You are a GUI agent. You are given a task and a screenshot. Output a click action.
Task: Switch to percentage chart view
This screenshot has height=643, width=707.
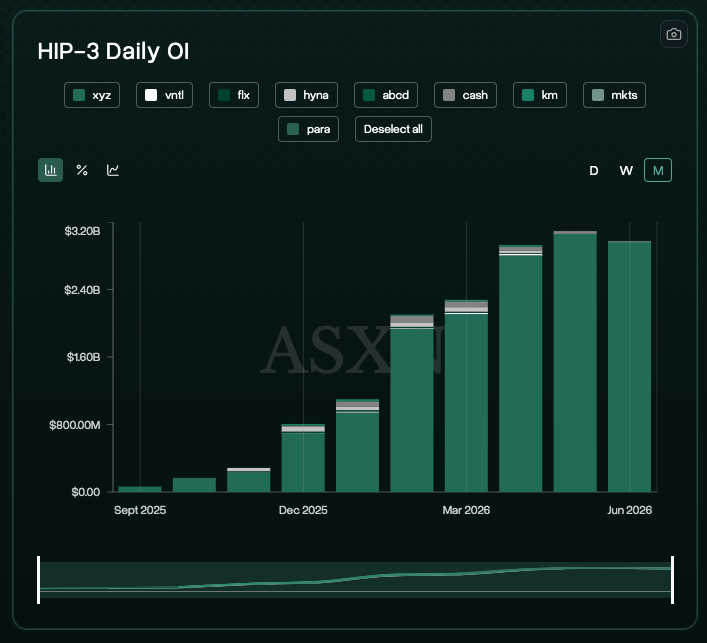pos(82,170)
